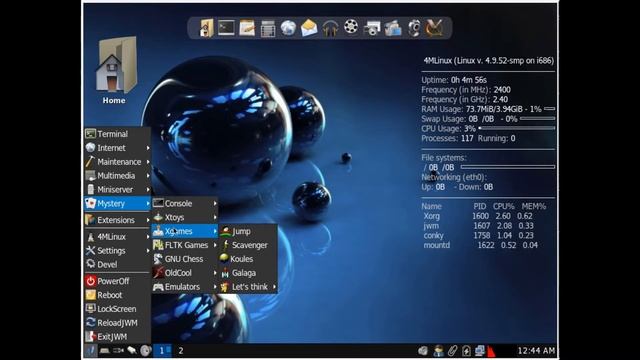Click the red tray icon near clock
This screenshot has height=360, width=640.
[491, 351]
